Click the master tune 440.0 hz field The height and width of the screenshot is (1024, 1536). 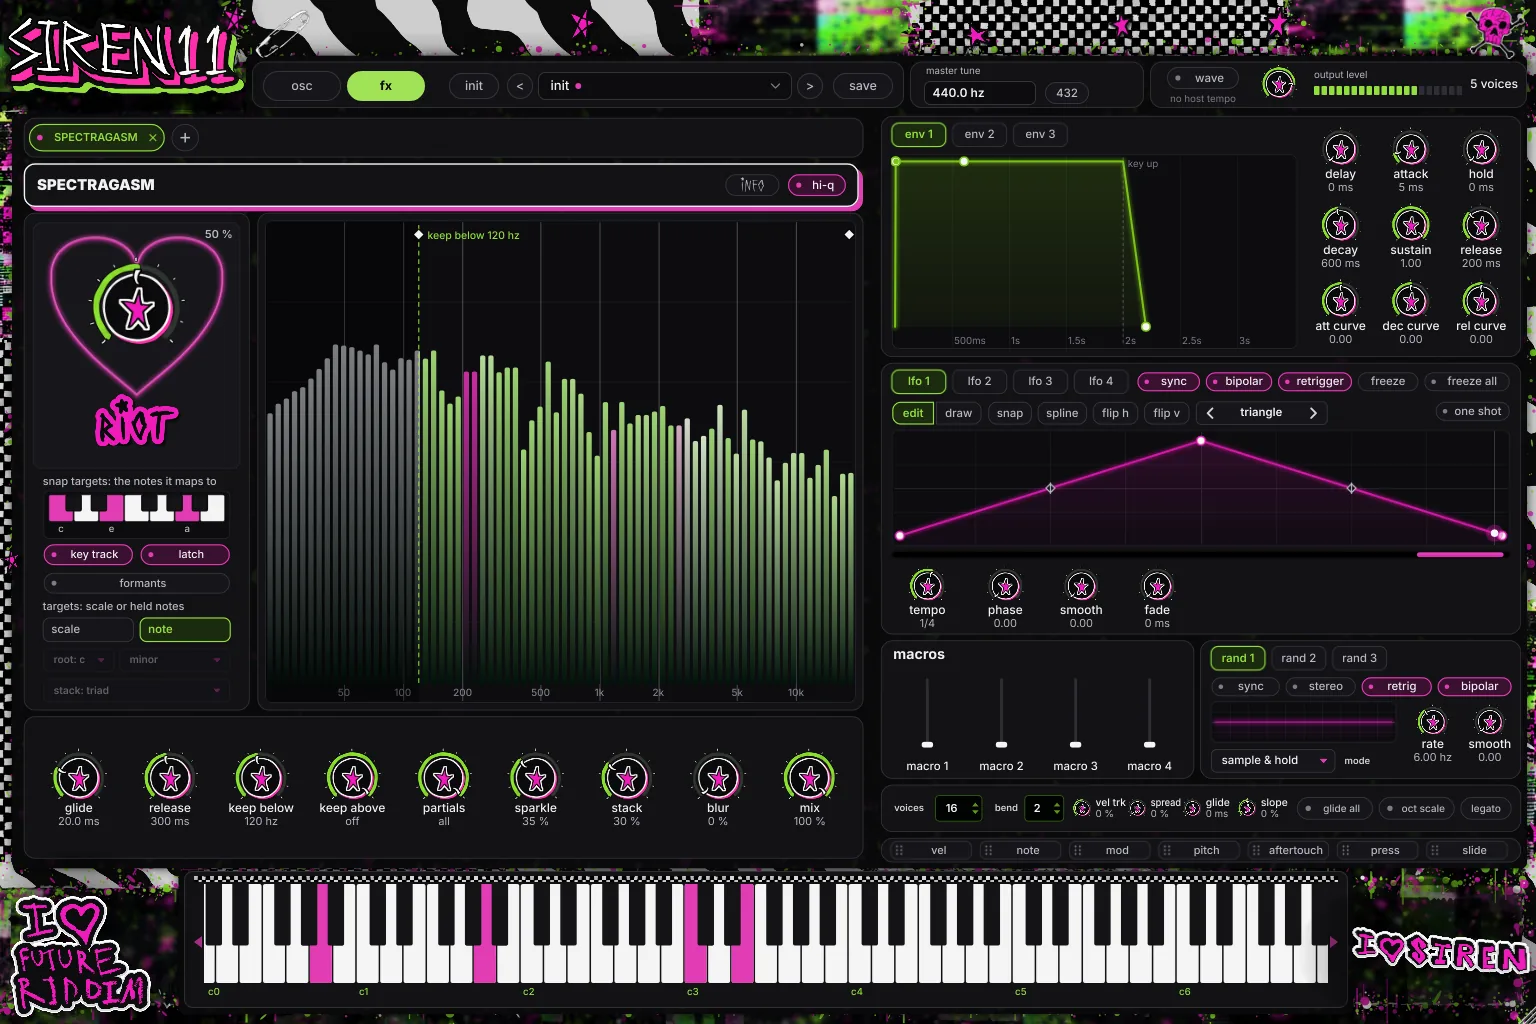coord(979,93)
